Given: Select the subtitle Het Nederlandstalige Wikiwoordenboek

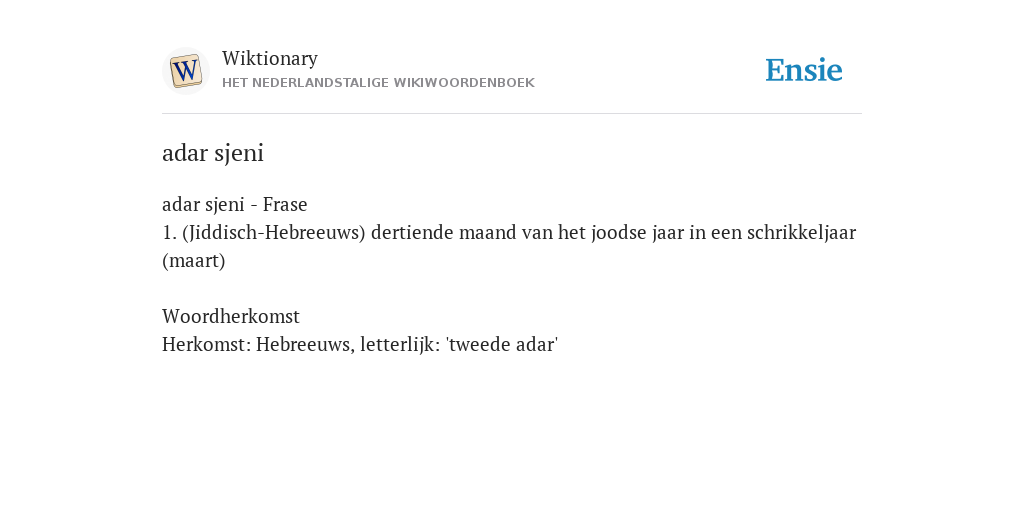Looking at the screenshot, I should [x=378, y=83].
